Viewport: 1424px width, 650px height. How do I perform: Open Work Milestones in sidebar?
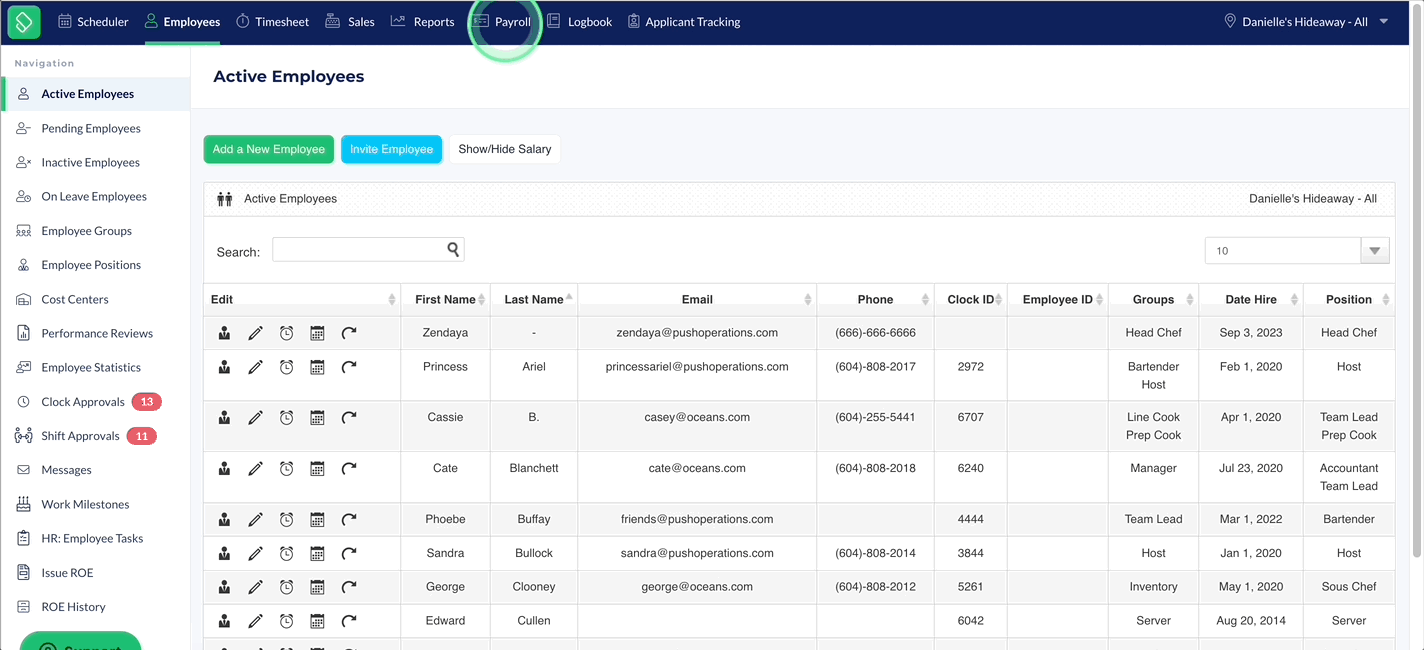coord(85,504)
